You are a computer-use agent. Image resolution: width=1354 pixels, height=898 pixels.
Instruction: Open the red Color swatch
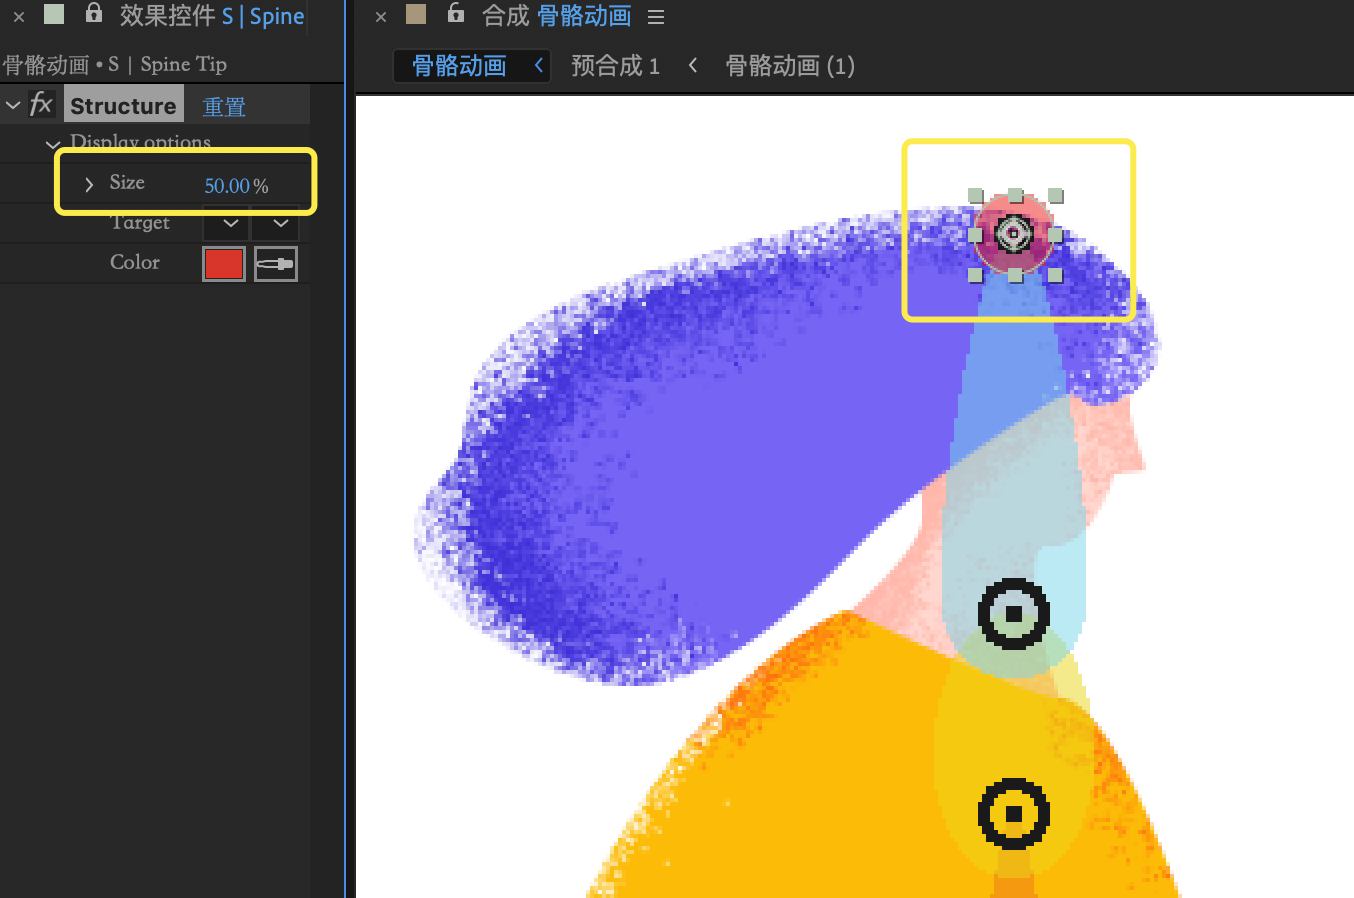223,264
